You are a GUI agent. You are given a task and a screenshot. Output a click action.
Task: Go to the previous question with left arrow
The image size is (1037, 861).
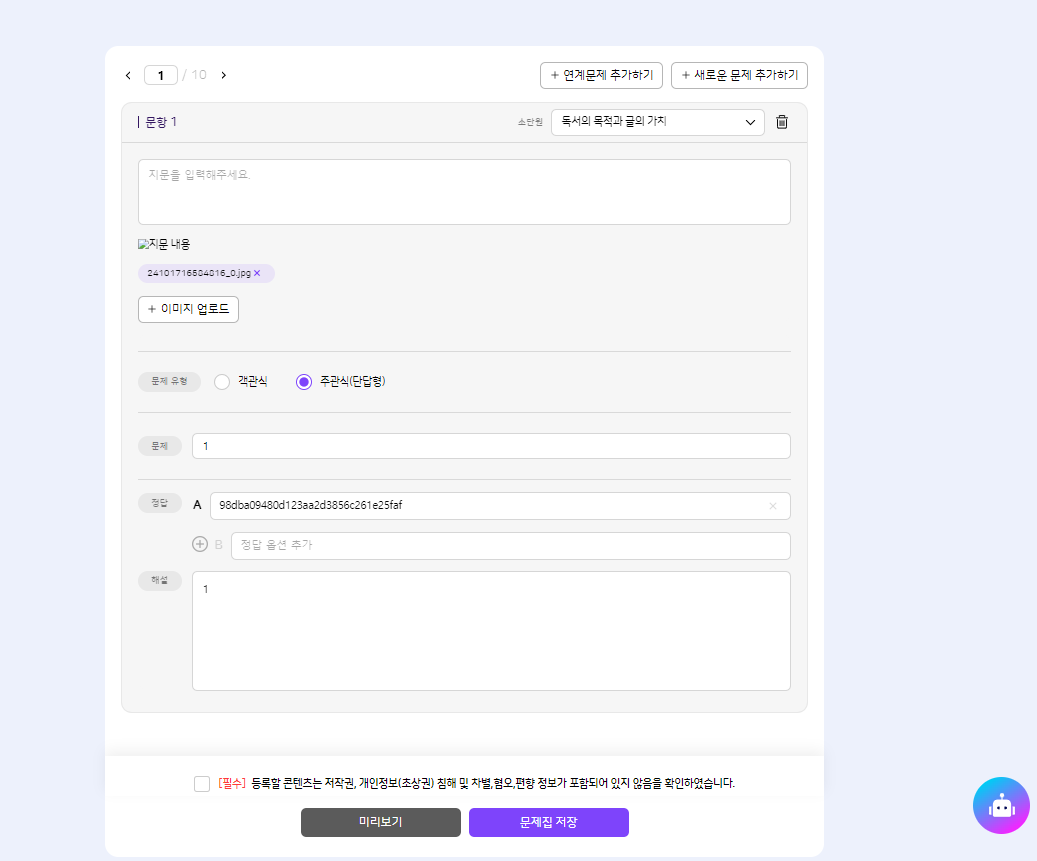(128, 75)
